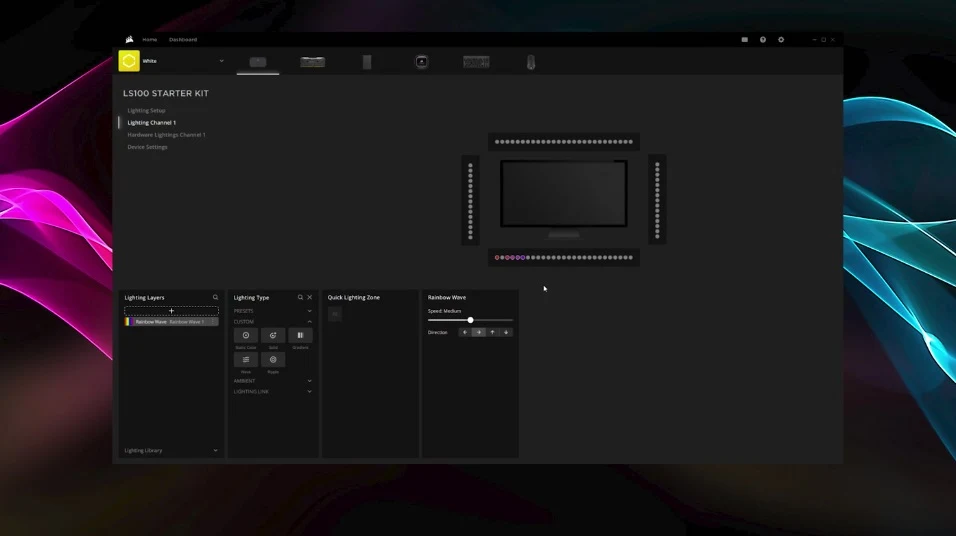Add a new lighting layer

point(171,311)
